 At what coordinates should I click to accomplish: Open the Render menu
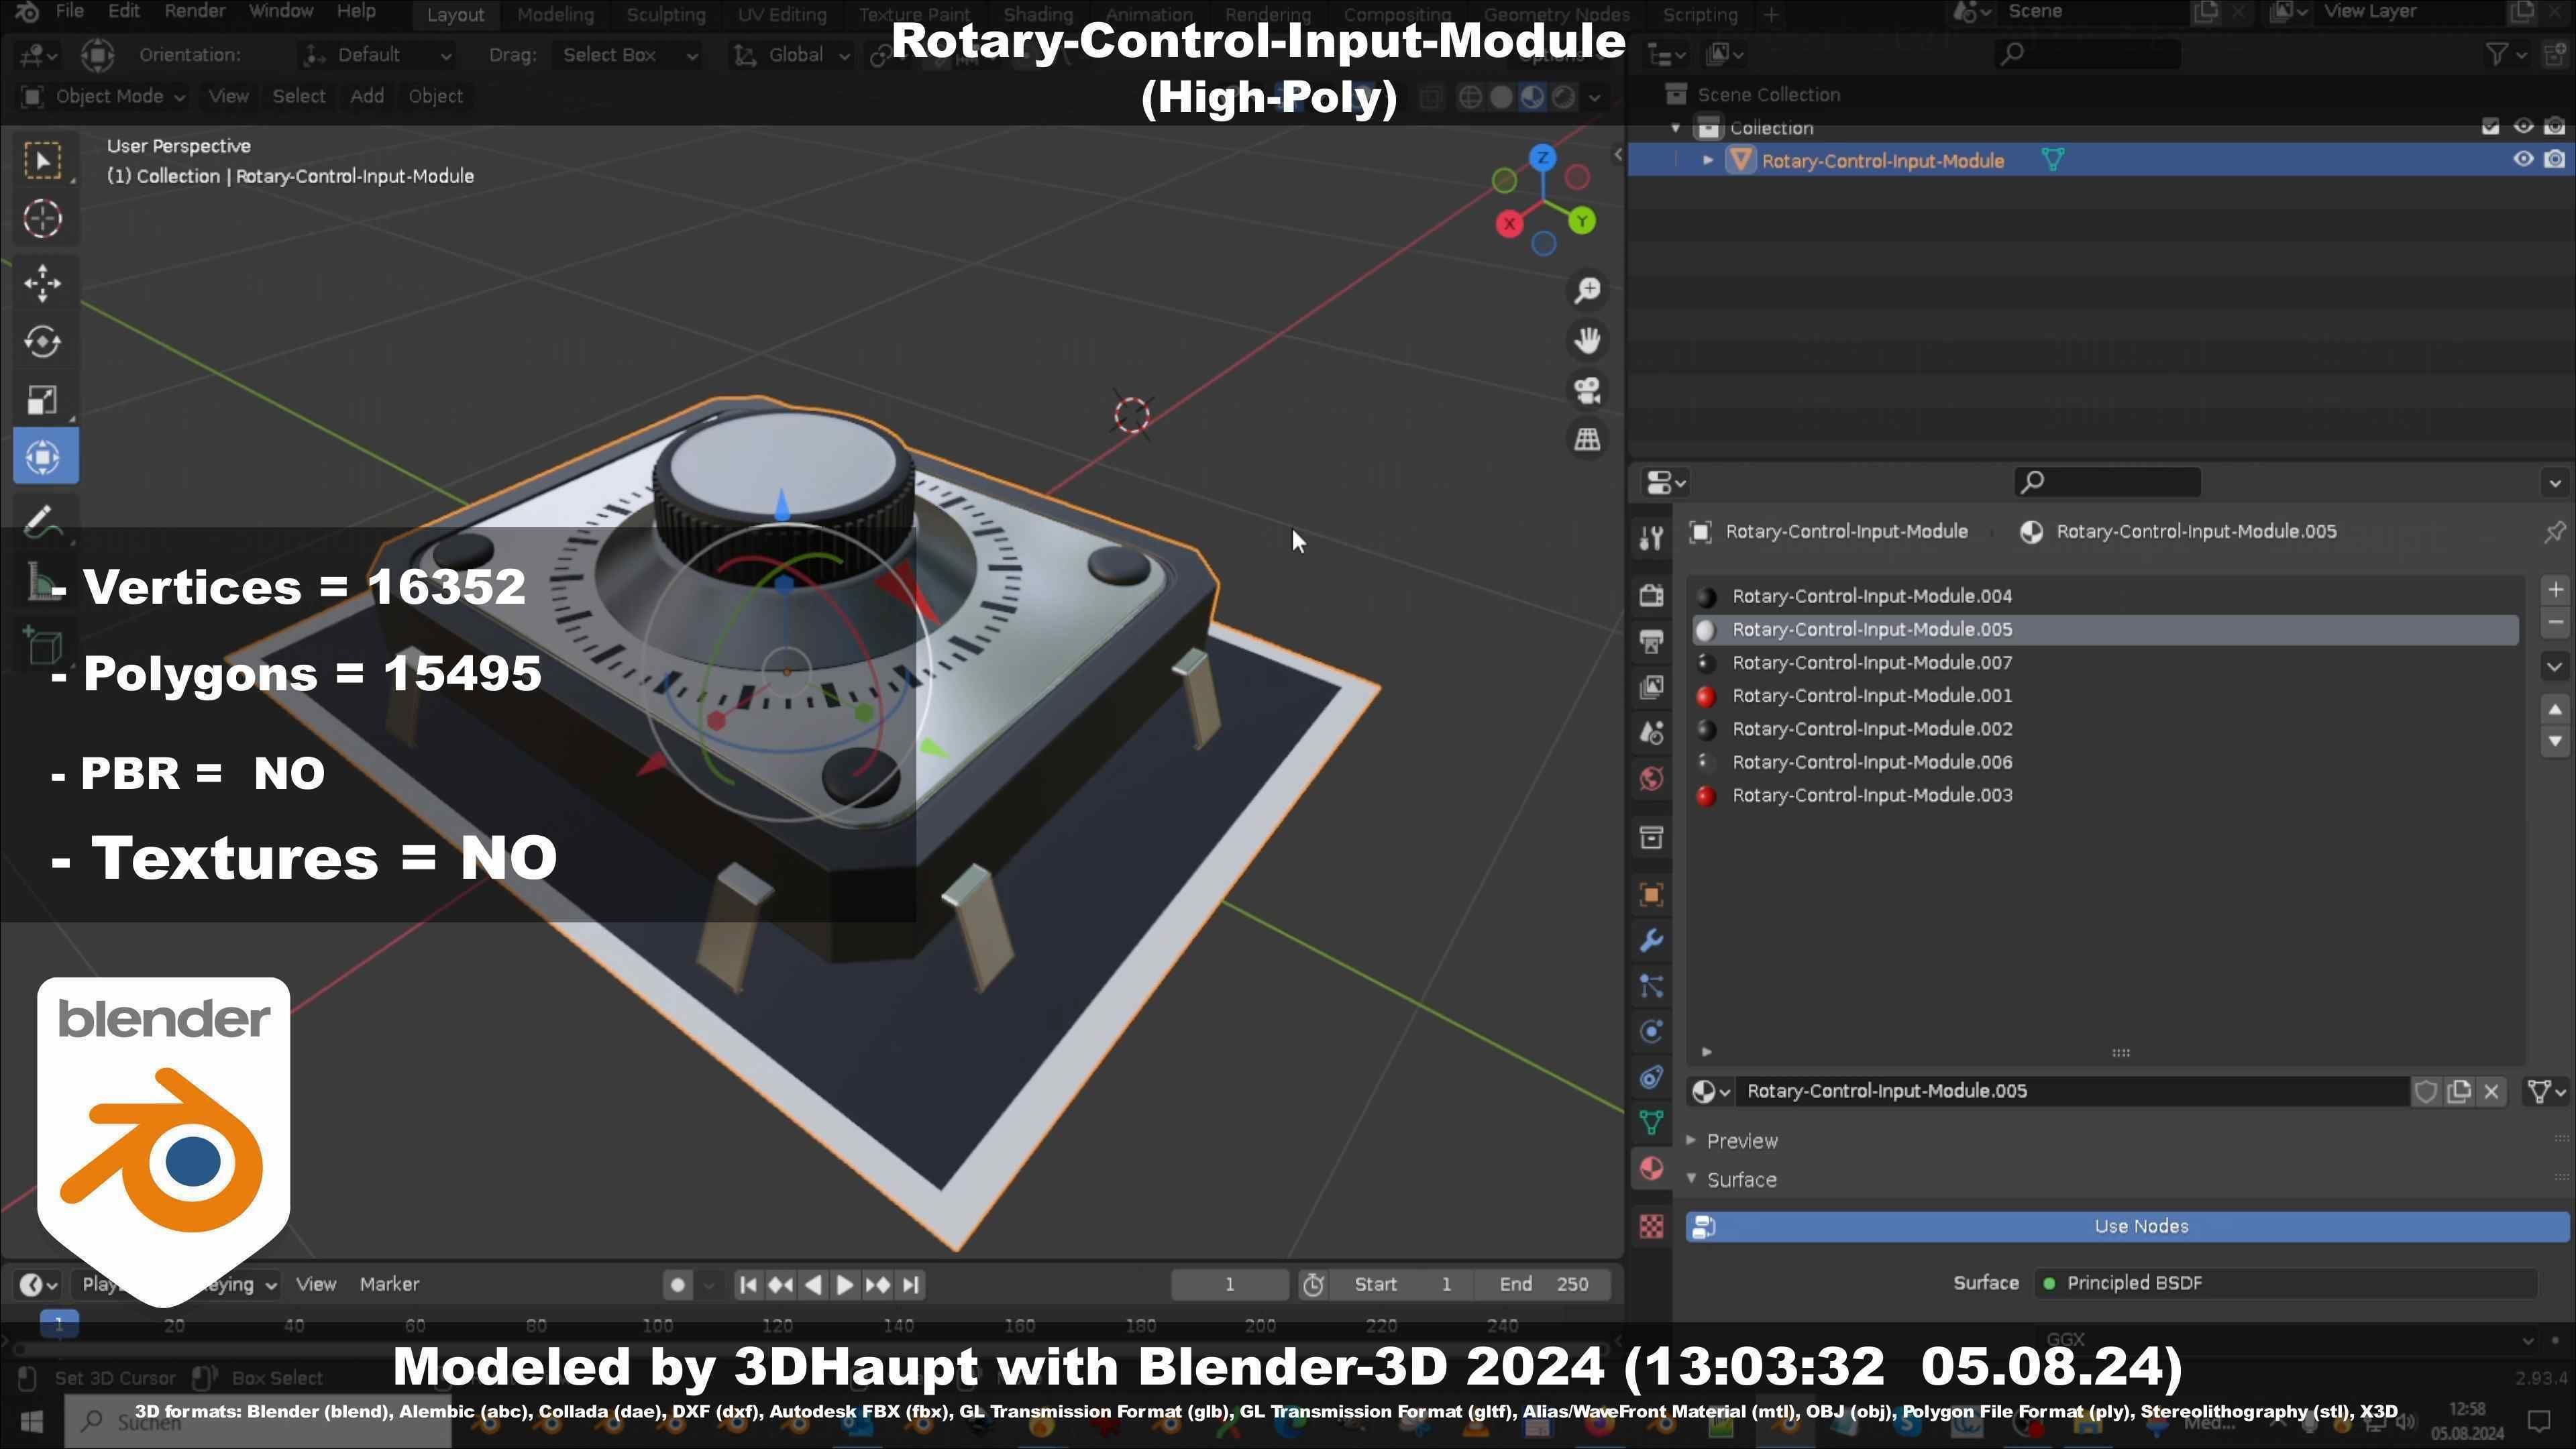(x=194, y=12)
